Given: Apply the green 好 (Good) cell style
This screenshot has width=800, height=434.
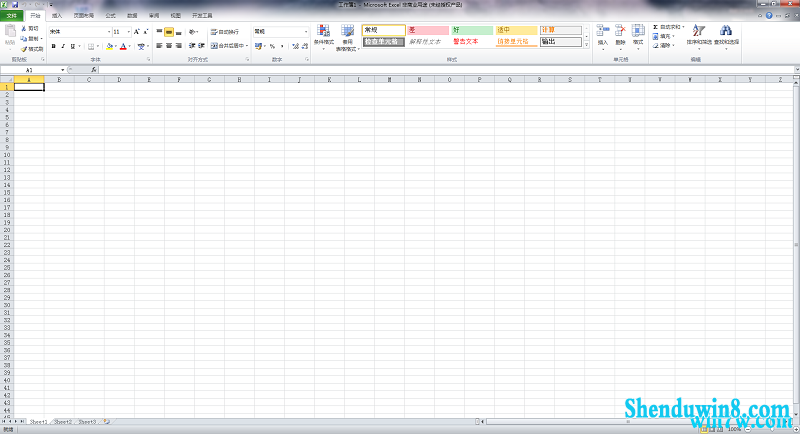Looking at the screenshot, I should pos(472,30).
